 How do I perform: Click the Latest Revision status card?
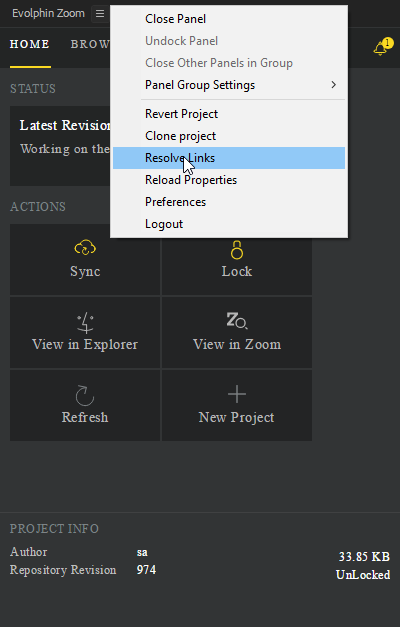60,146
